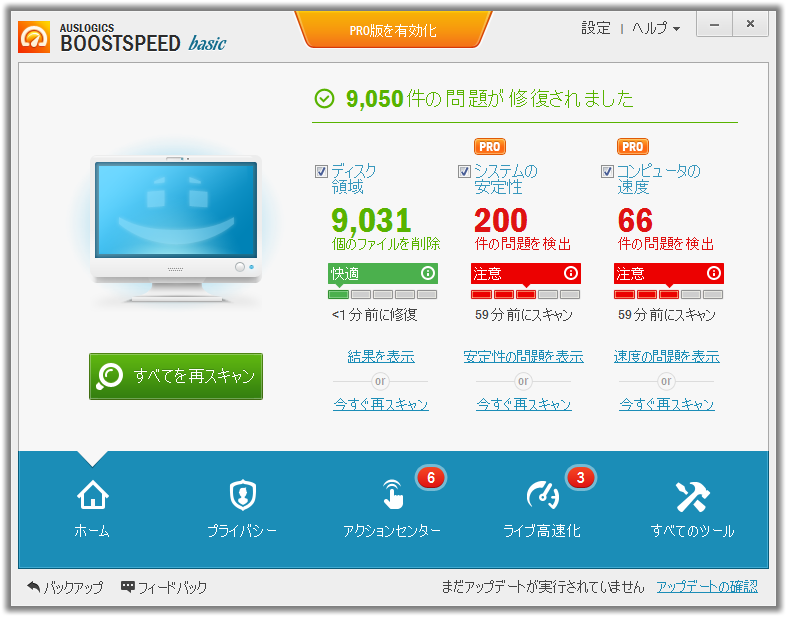The height and width of the screenshot is (617, 787).
Task: Click the Auslogics BoostSpeed logo icon
Action: tap(34, 37)
